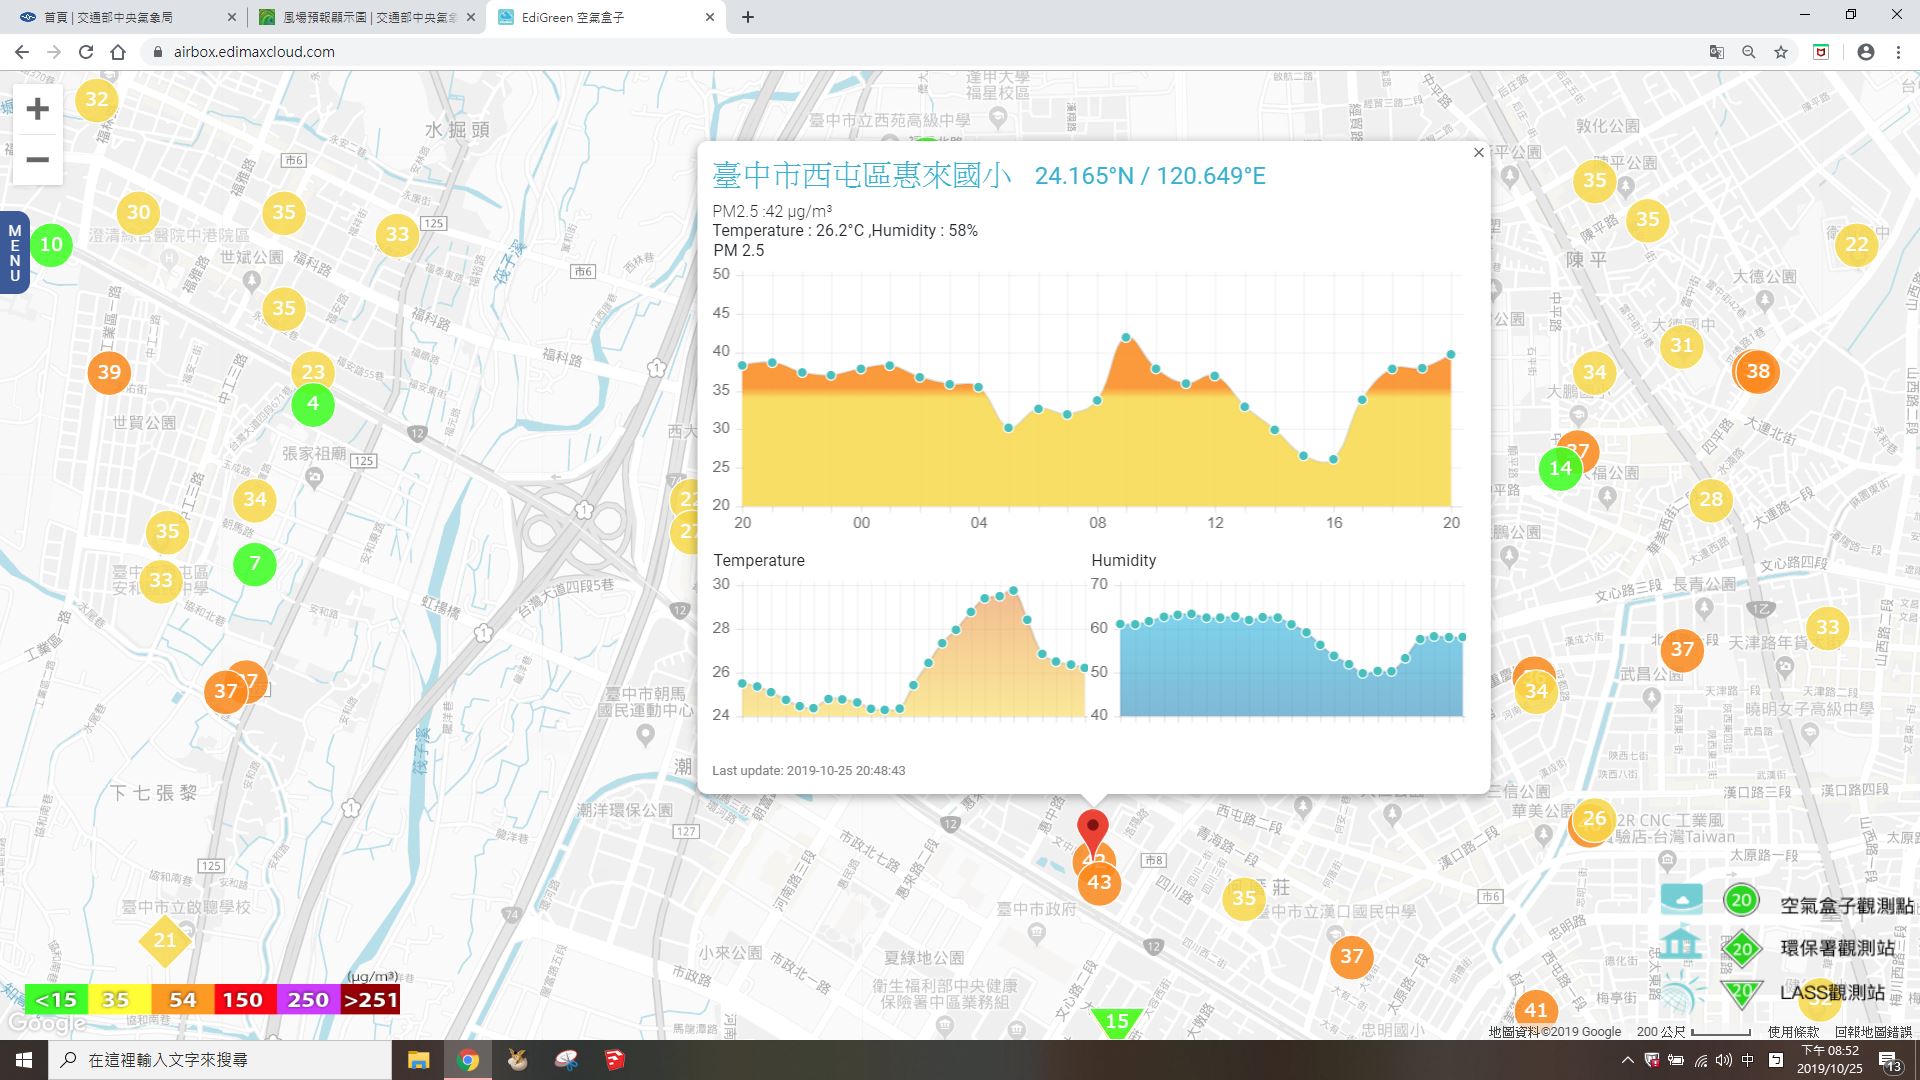Click the PM2.5 peak data point near 09
The width and height of the screenshot is (1920, 1080).
click(x=1126, y=338)
